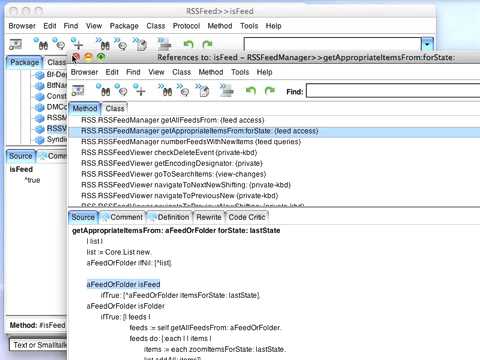Click the 'list := Core.List new.' code line
Viewport: 480px width, 360px height.
pyautogui.click(x=119, y=252)
